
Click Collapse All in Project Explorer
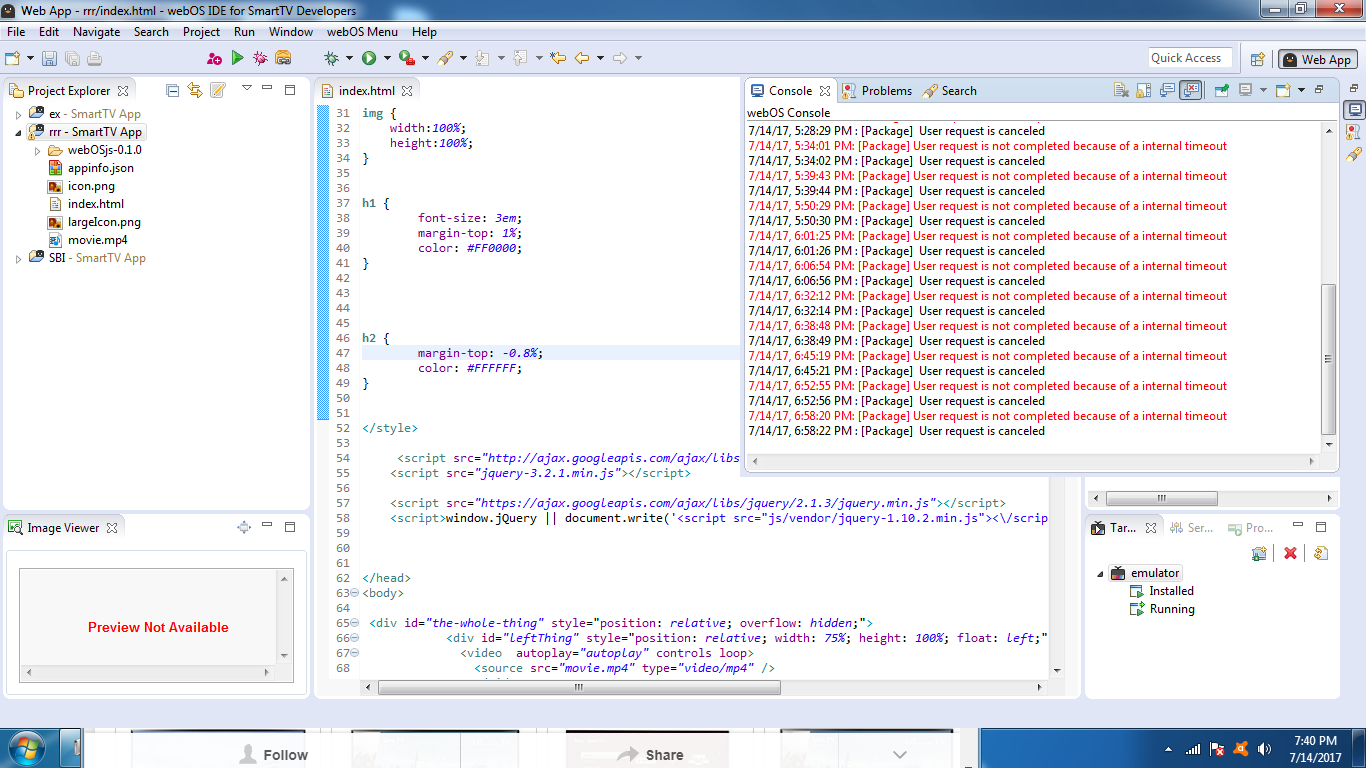pyautogui.click(x=172, y=90)
